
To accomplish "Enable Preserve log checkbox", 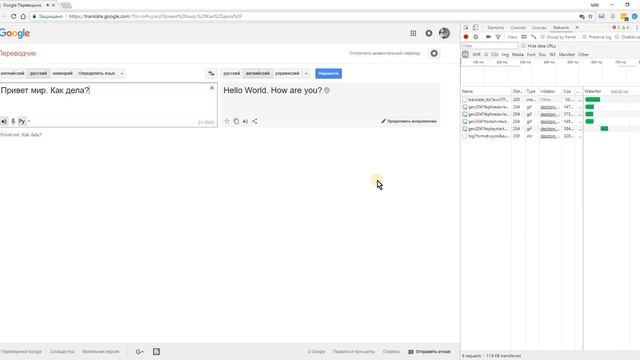I will click(x=584, y=37).
